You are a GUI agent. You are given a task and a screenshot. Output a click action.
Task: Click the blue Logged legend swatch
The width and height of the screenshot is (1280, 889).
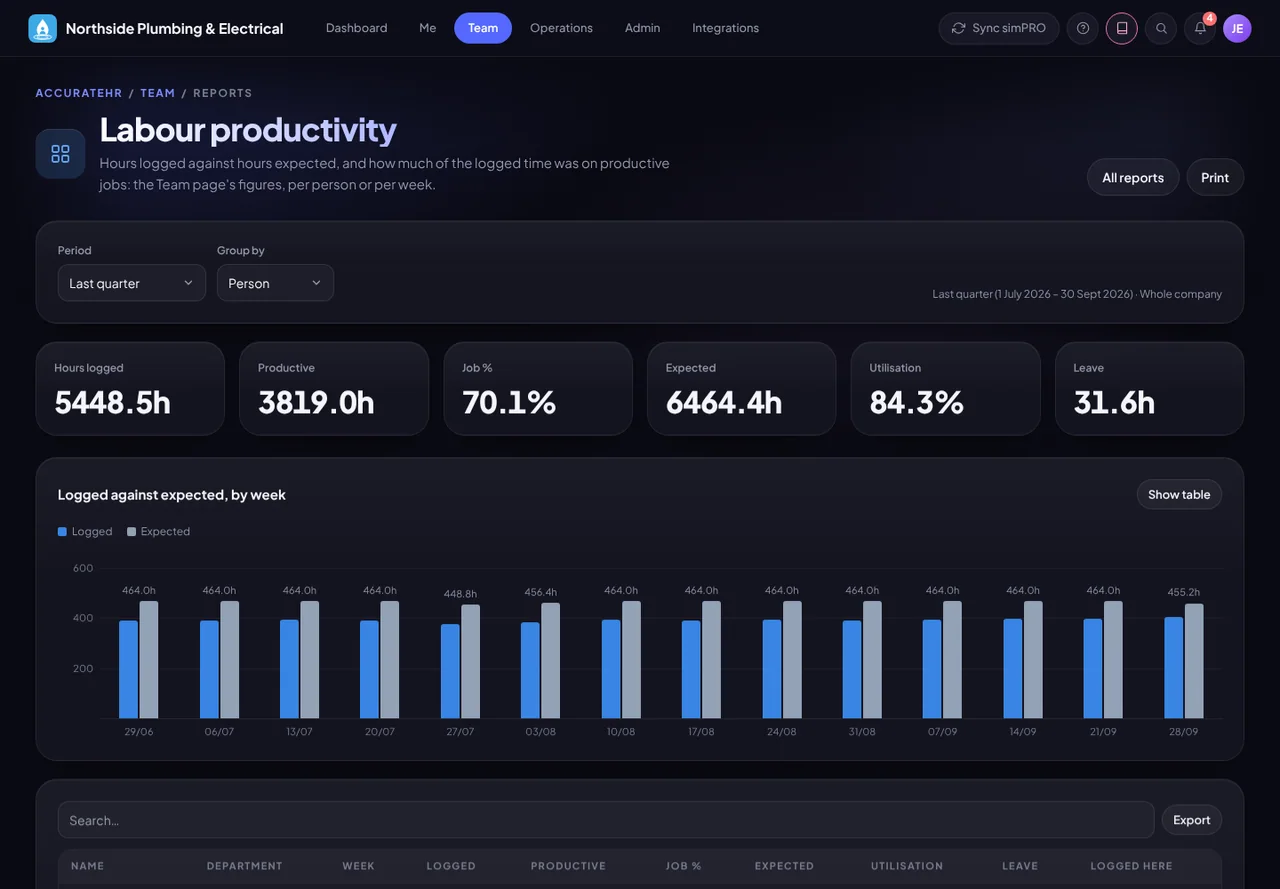coord(62,532)
